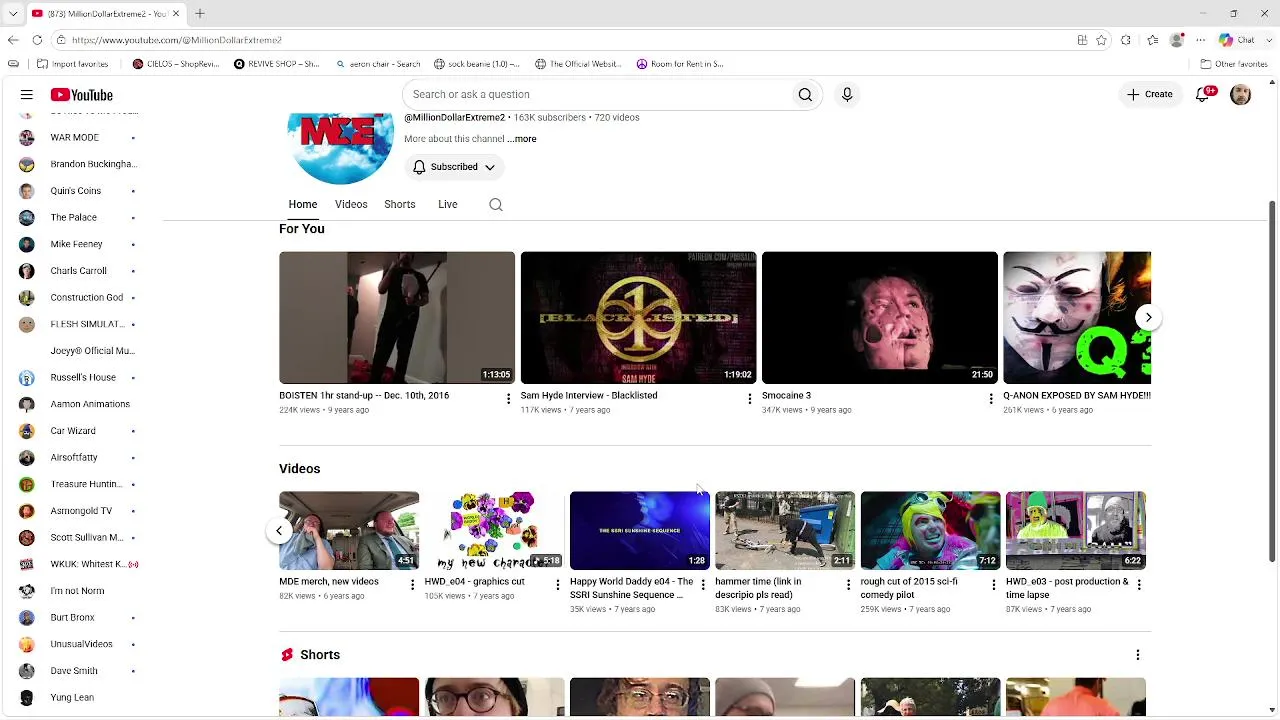
Task: View site information lock icon
Action: [x=61, y=40]
